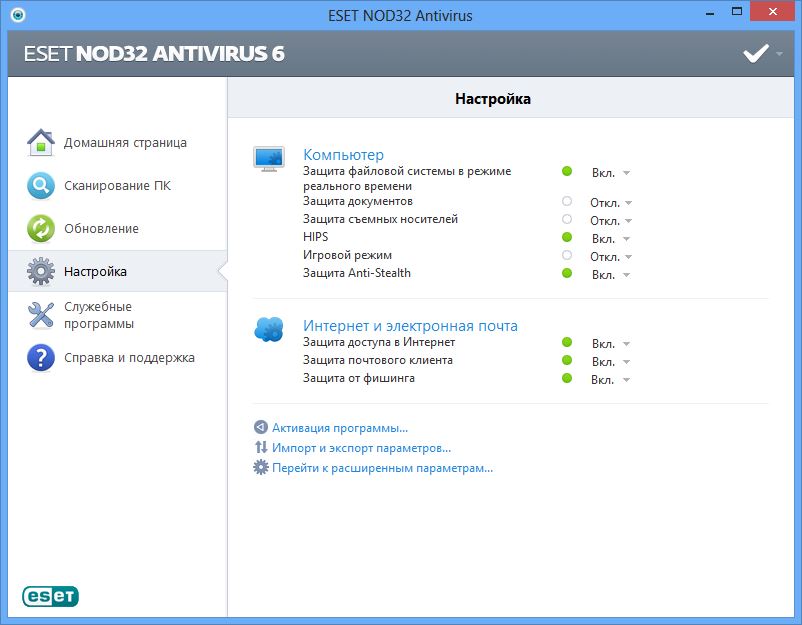The width and height of the screenshot is (802, 625).
Task: Open the Импорт и экспорт параметров... link
Action: click(361, 448)
